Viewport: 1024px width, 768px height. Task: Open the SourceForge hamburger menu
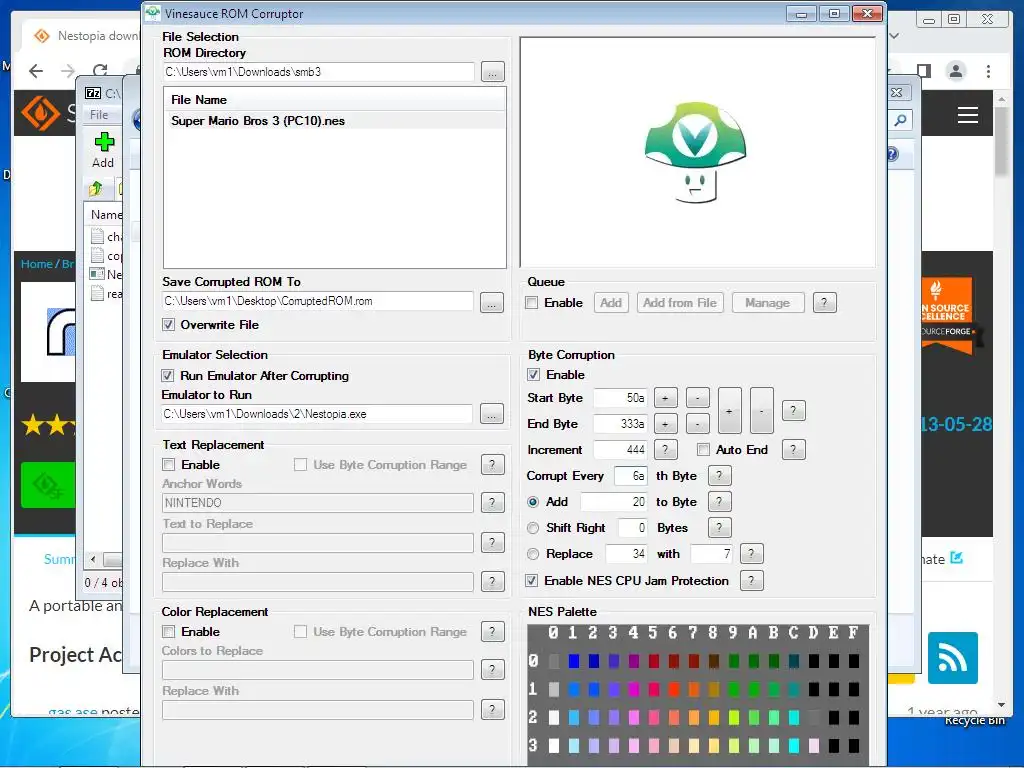(x=968, y=115)
